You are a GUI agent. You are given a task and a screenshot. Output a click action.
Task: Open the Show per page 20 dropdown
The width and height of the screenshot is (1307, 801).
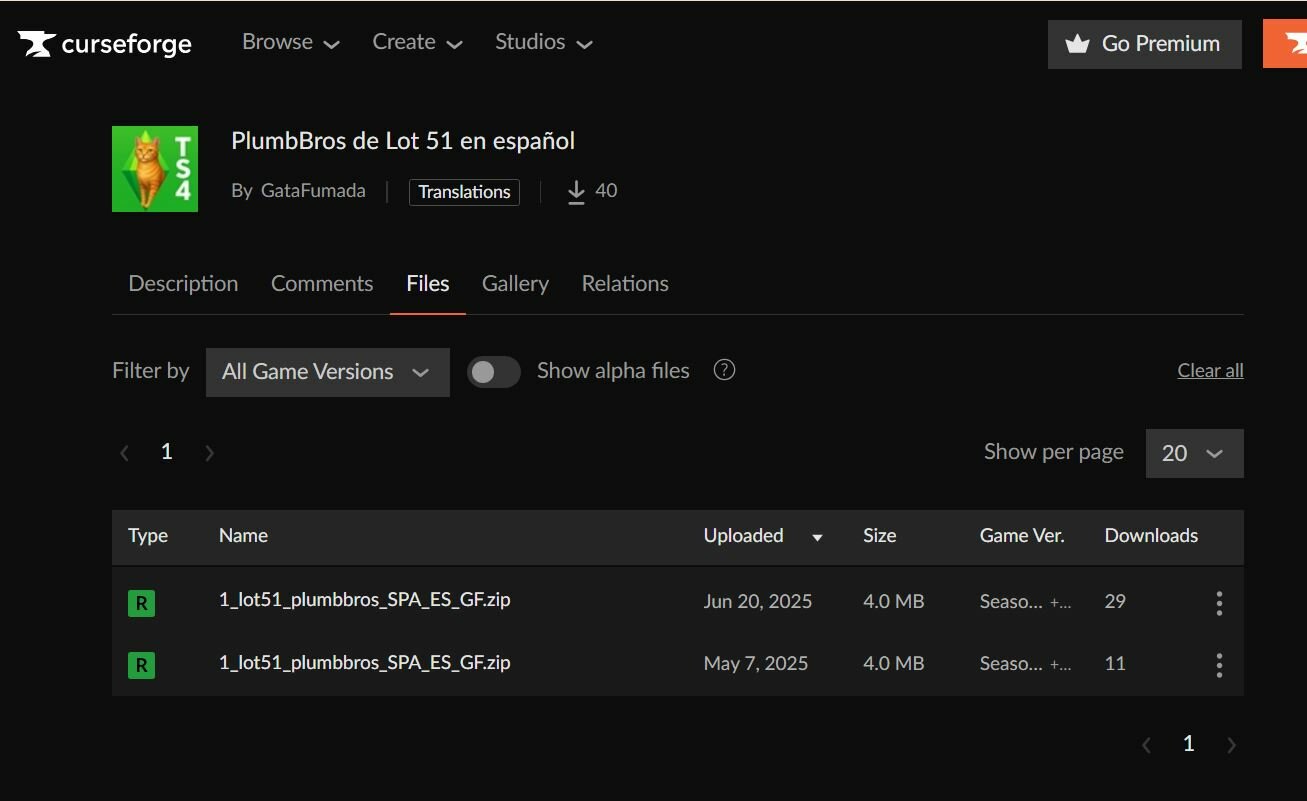pos(1194,453)
